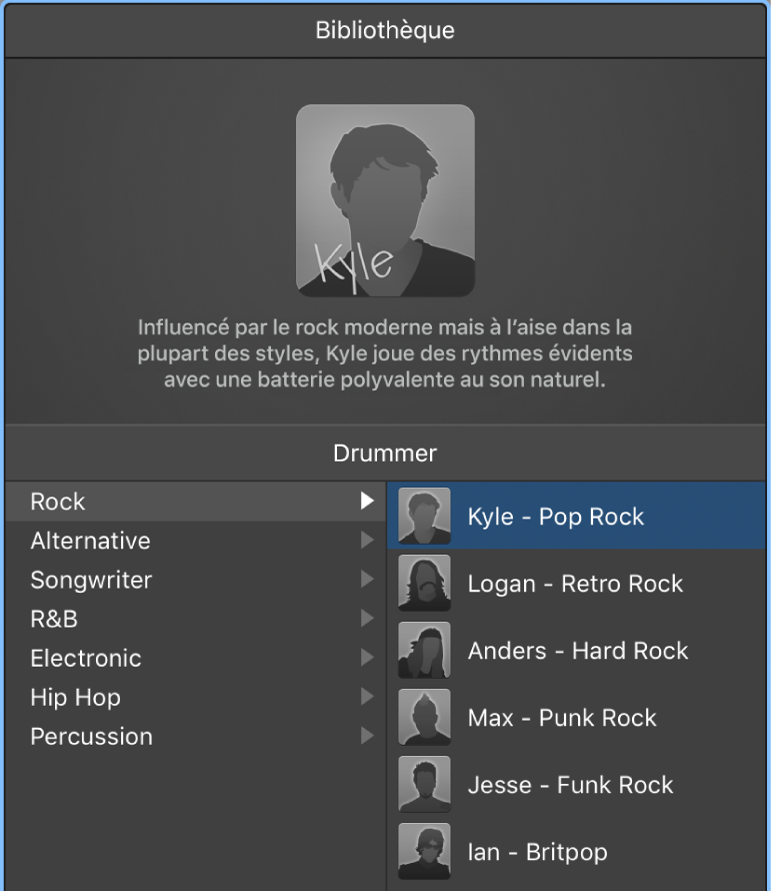
Task: Click Kyle's drummer avatar icon in list
Action: pos(424,516)
